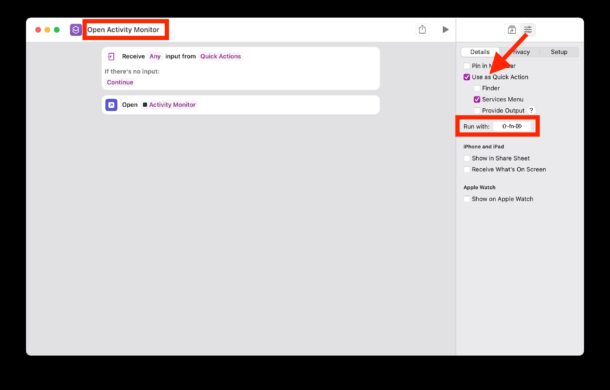Switch to the Details tab
610x390 pixels.
coord(480,52)
